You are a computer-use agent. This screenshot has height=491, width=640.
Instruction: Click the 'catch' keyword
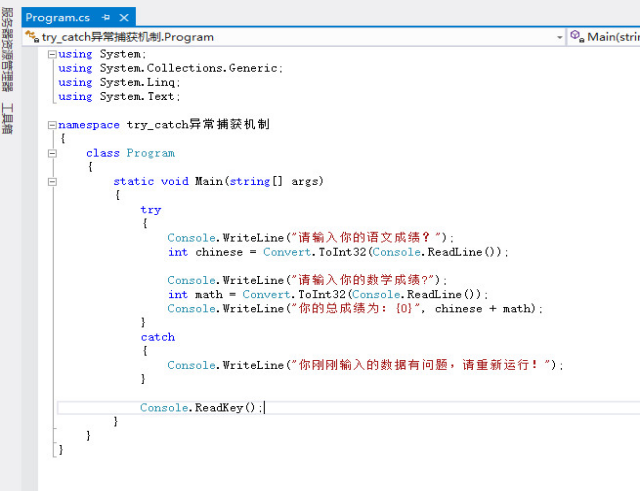tap(158, 338)
